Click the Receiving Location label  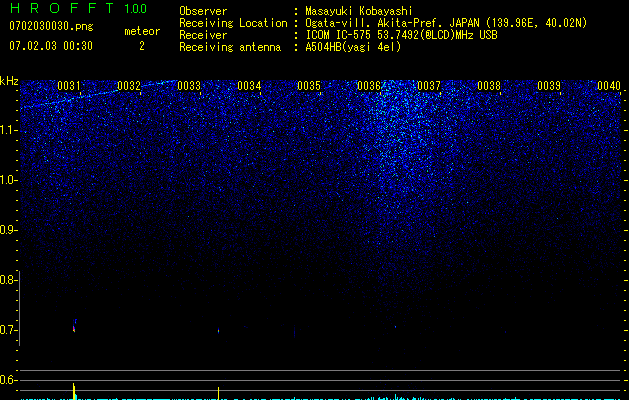tap(233, 23)
